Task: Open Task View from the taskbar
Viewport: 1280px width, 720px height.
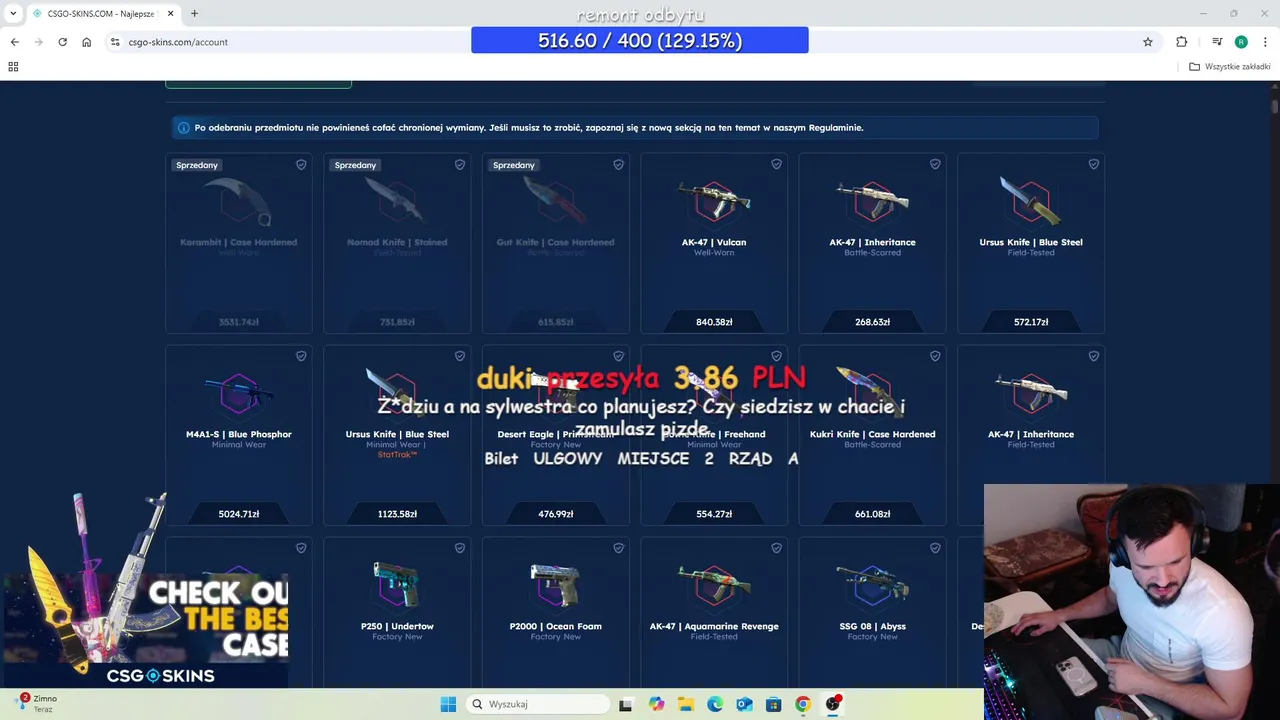Action: (626, 704)
